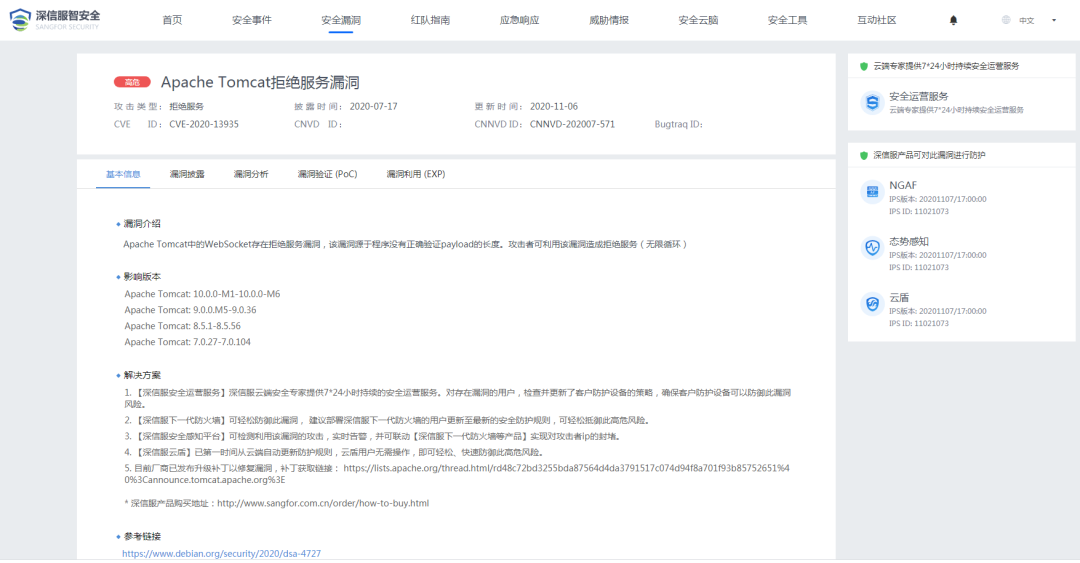Click the 安全运营服务 service icon

pyautogui.click(x=872, y=103)
